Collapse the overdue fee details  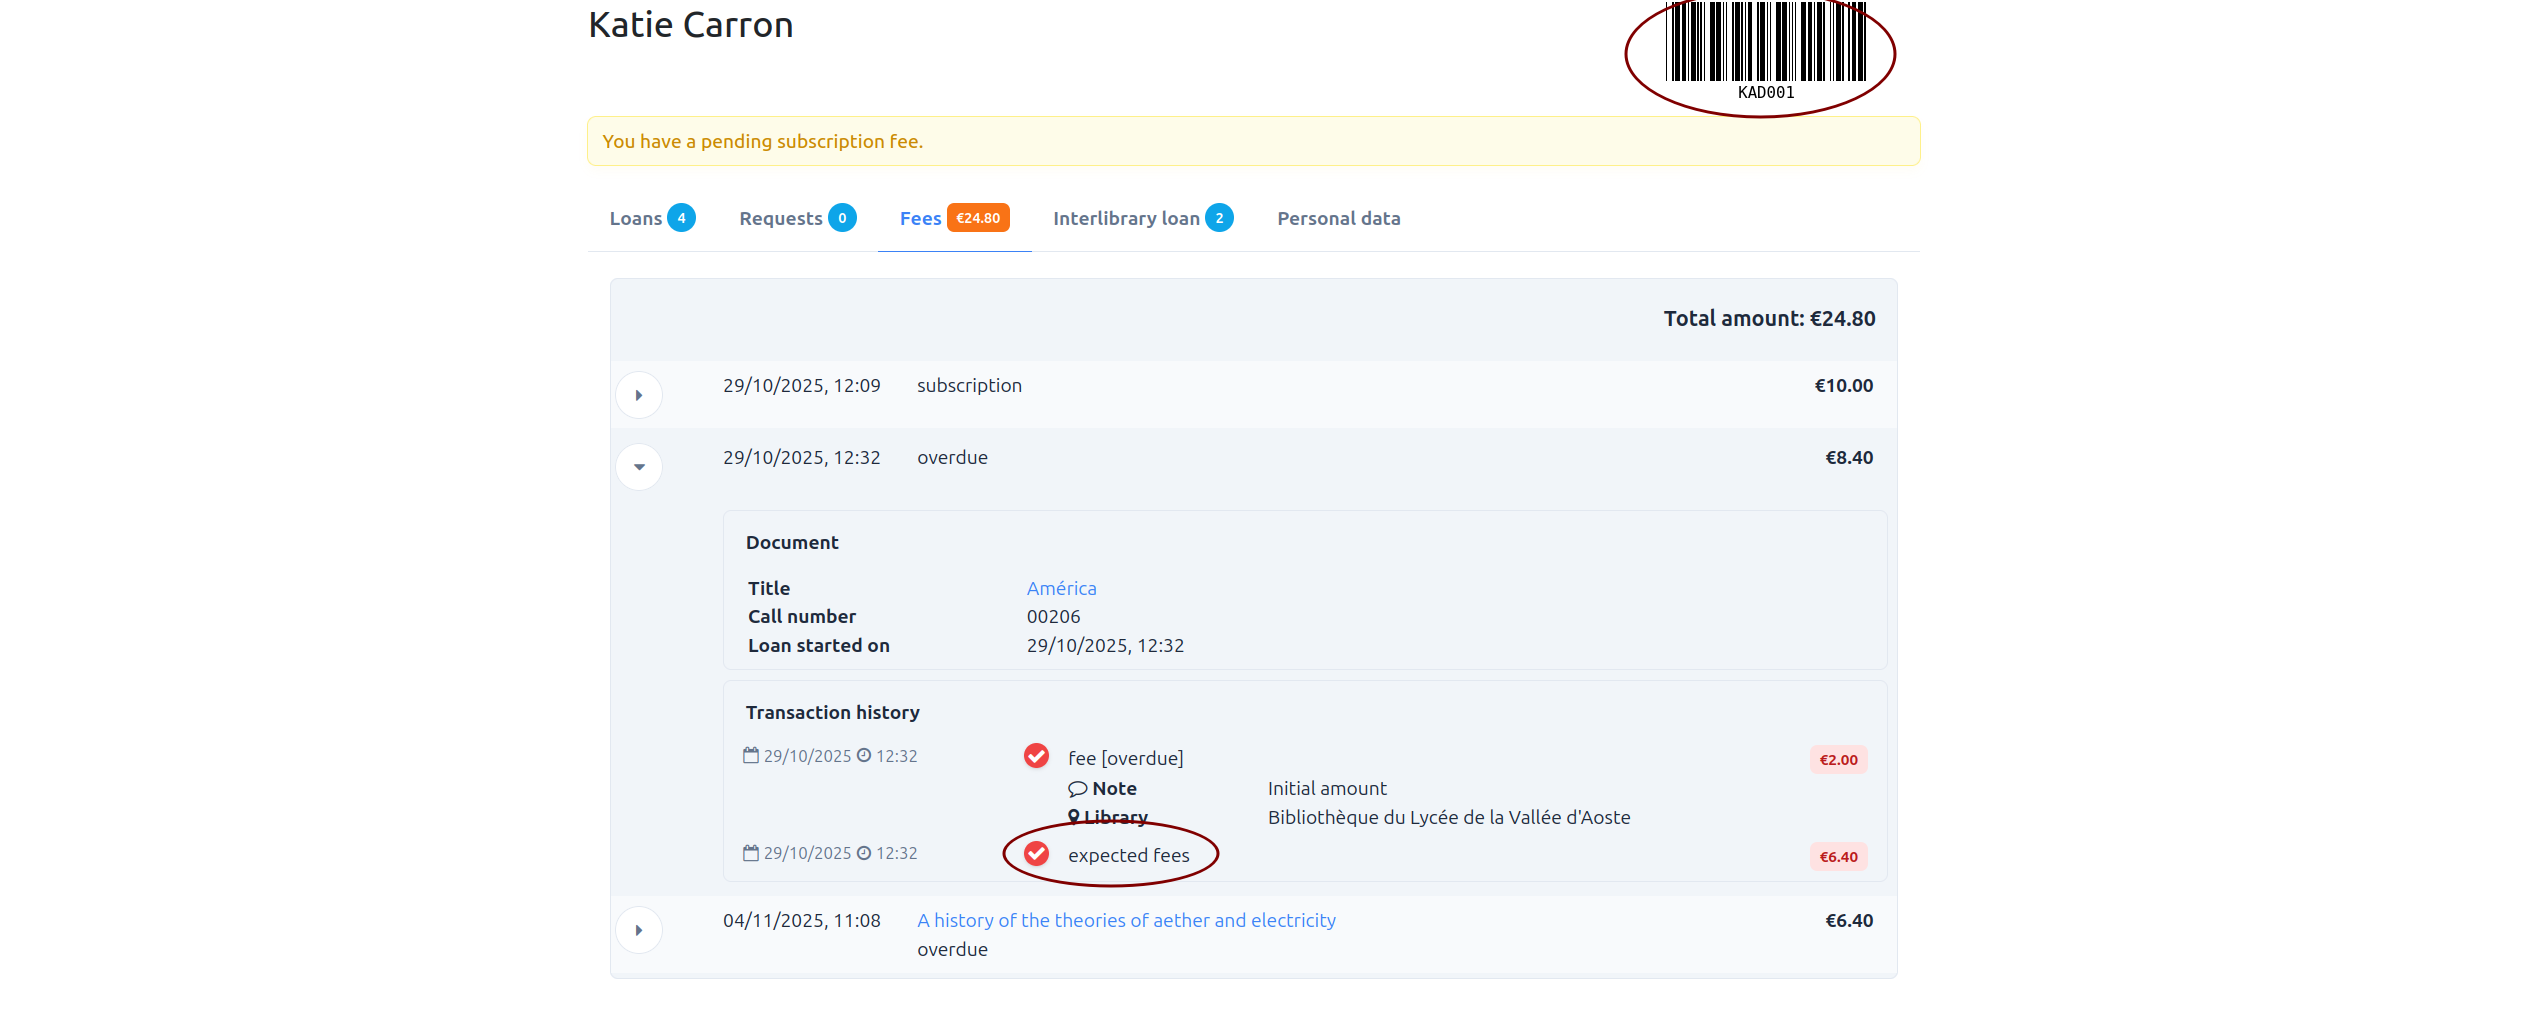click(639, 466)
